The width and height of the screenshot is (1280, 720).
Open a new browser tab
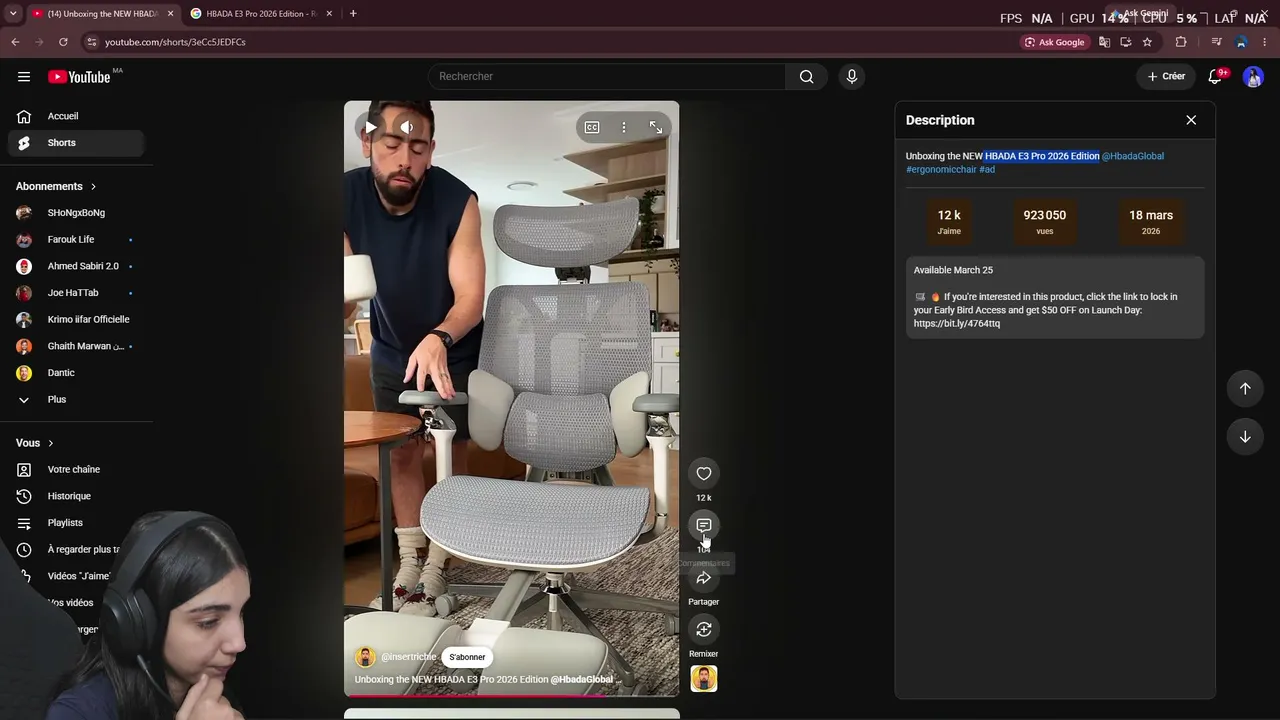click(353, 14)
